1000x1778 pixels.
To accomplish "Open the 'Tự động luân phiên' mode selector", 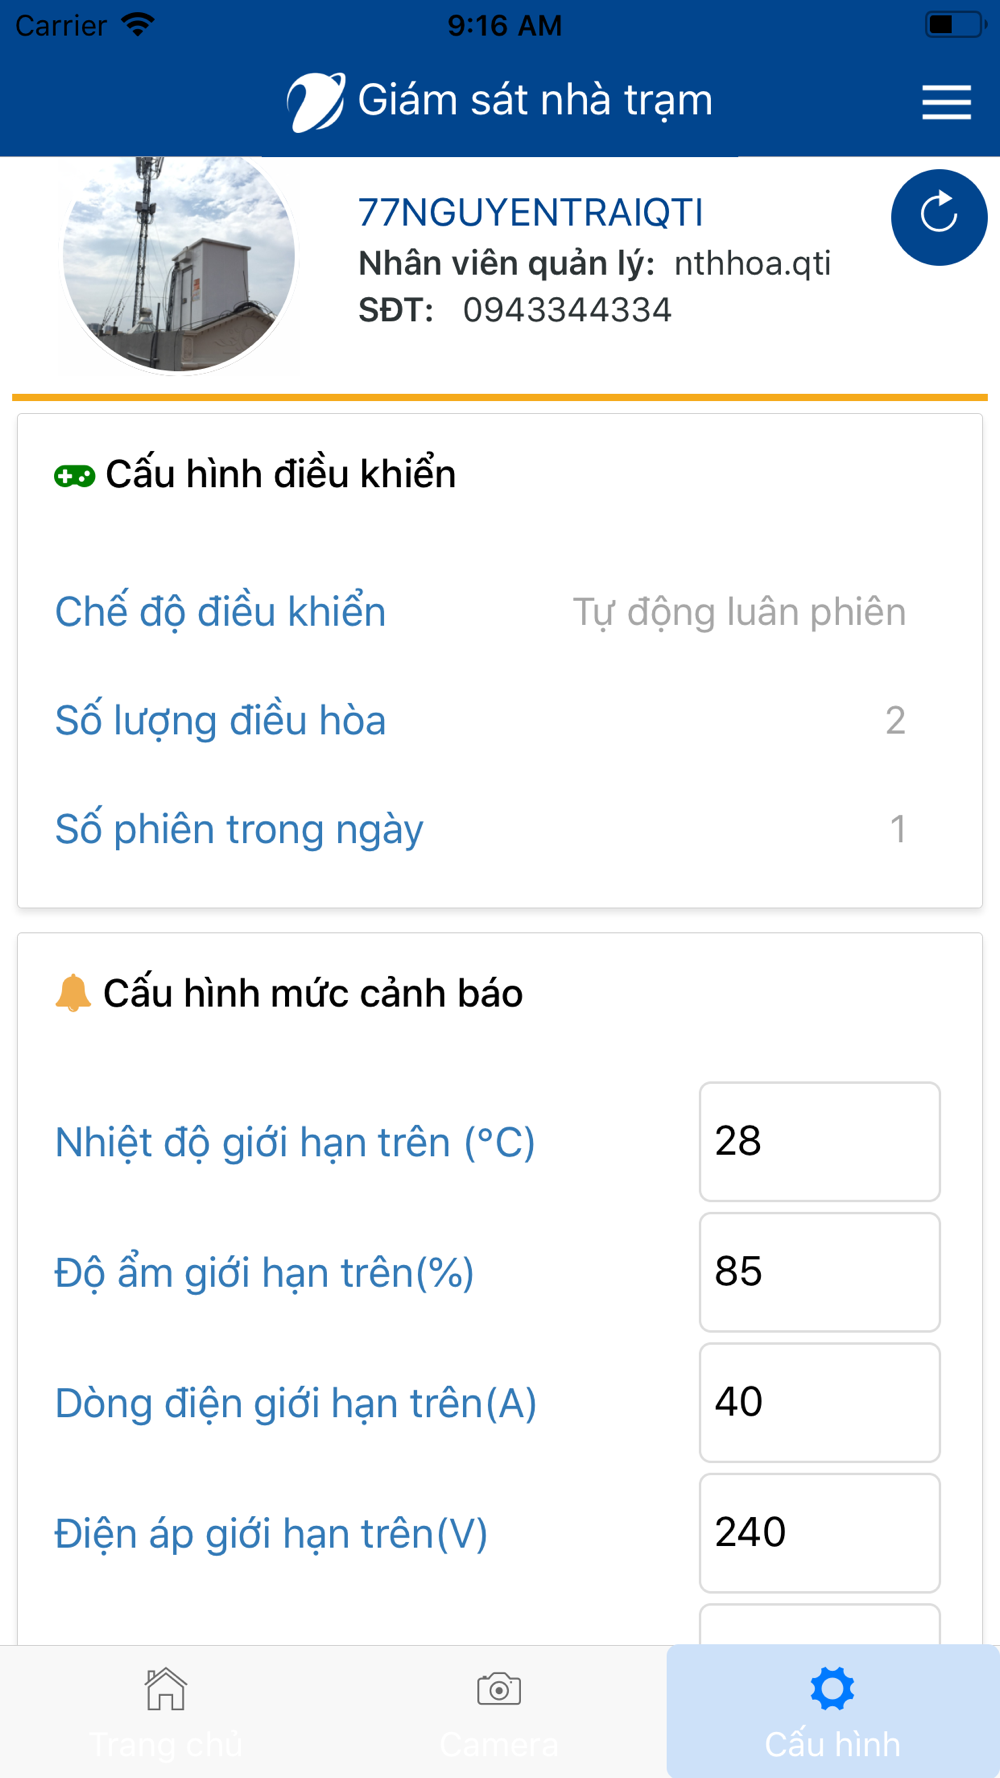I will 739,612.
